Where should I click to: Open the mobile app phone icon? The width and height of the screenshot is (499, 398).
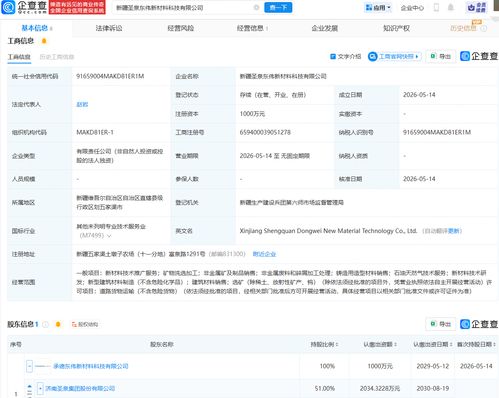pos(436,7)
